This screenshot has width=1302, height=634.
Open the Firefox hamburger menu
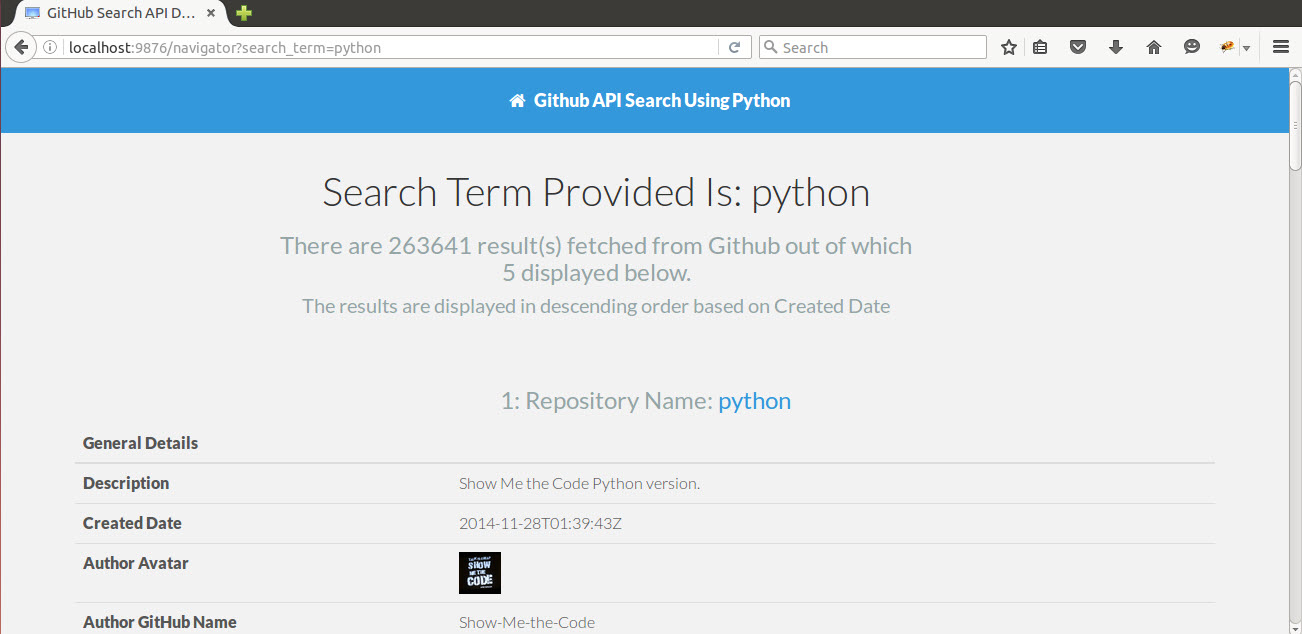click(1281, 47)
